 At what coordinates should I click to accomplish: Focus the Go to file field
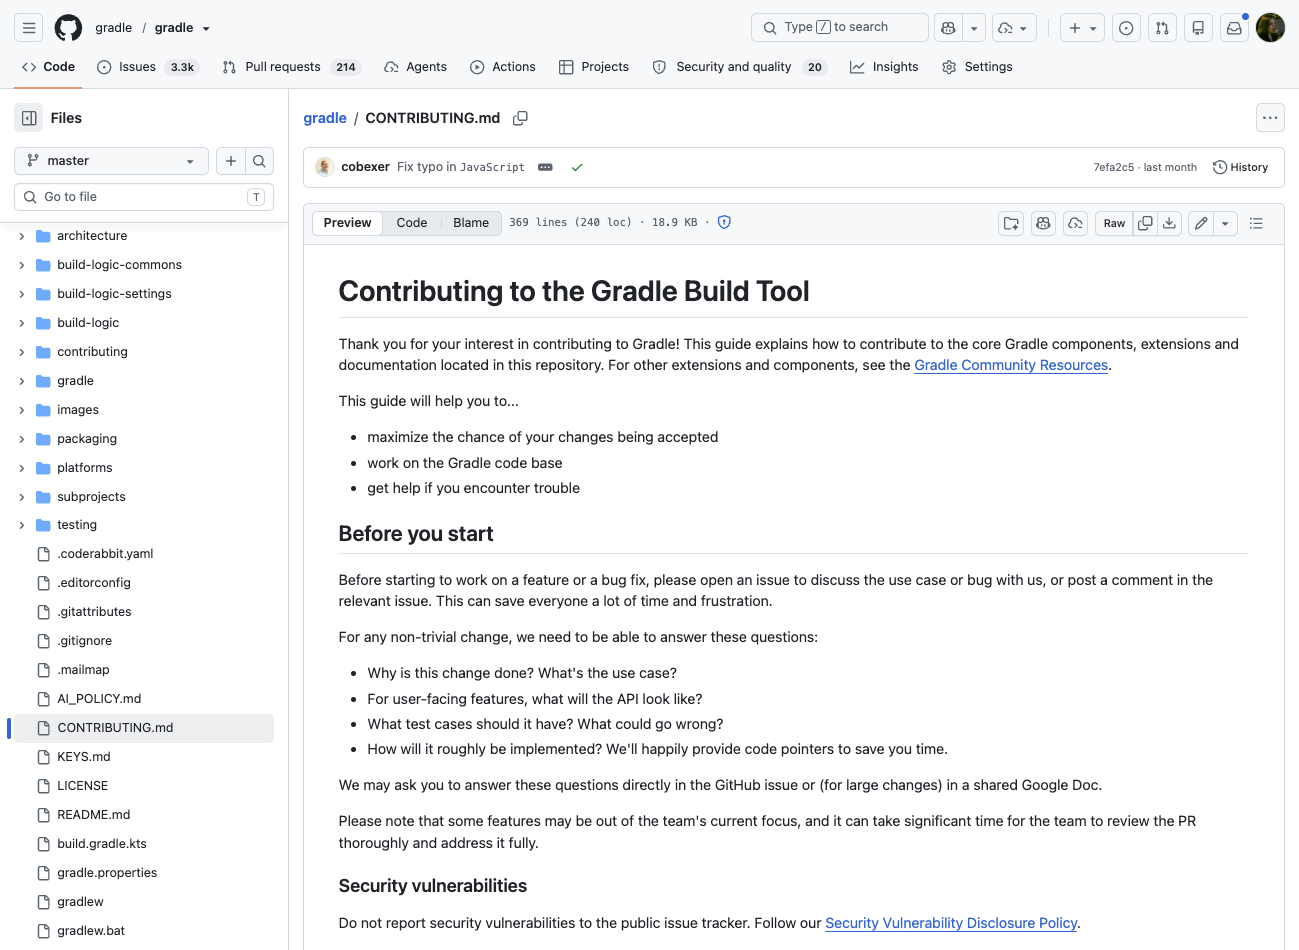coord(144,197)
